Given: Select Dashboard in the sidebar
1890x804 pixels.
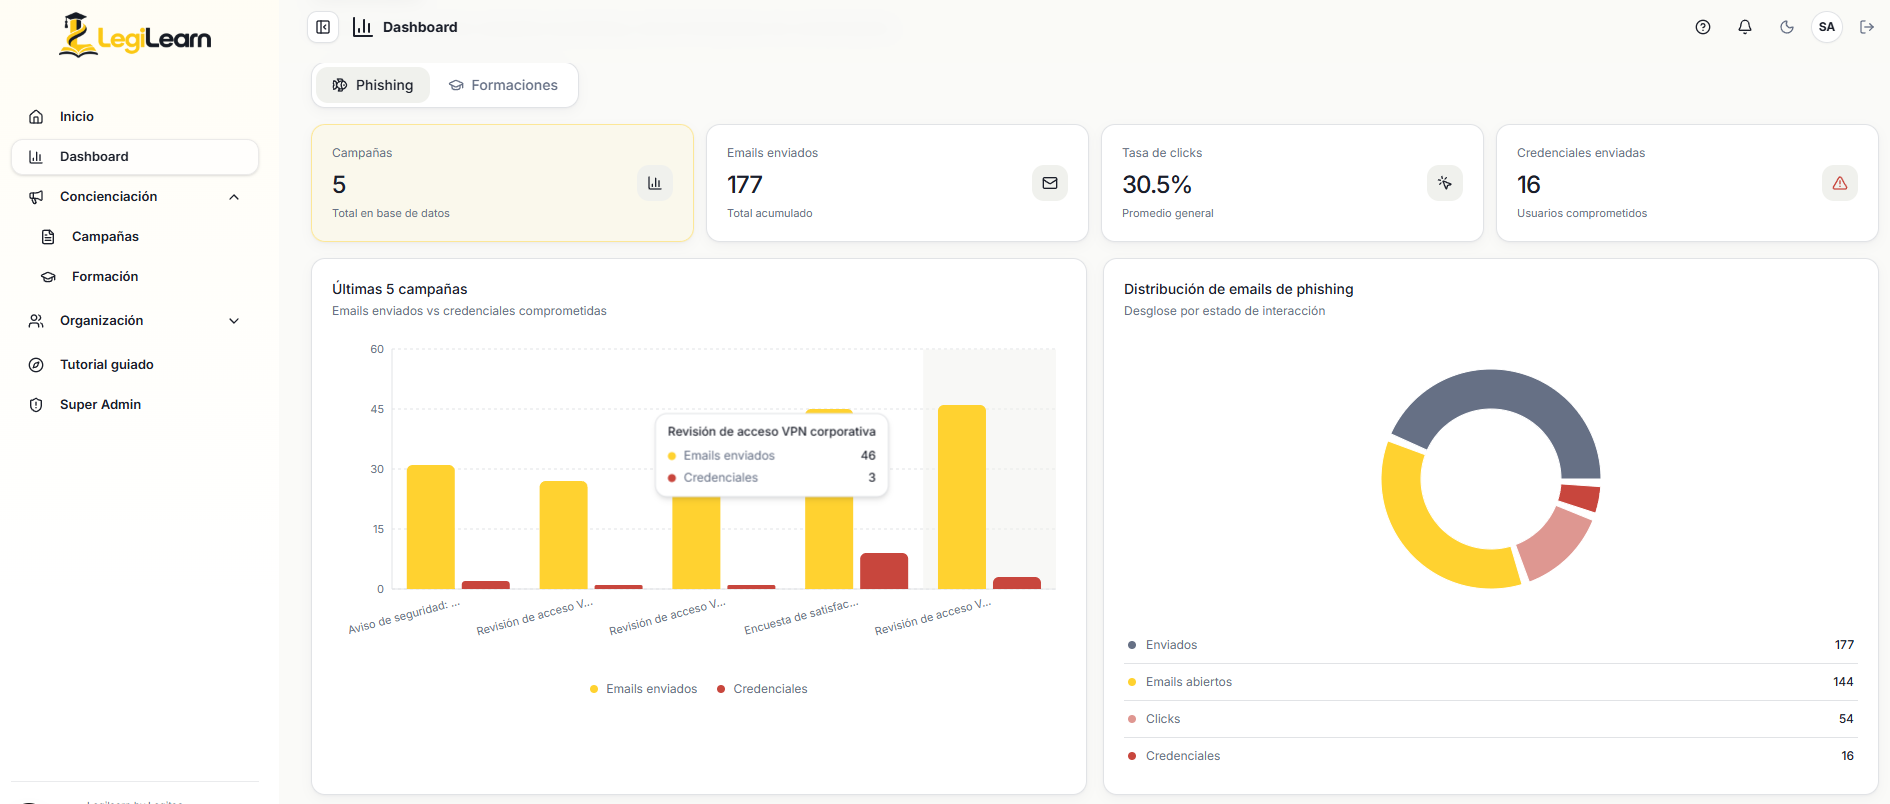Looking at the screenshot, I should [x=135, y=157].
